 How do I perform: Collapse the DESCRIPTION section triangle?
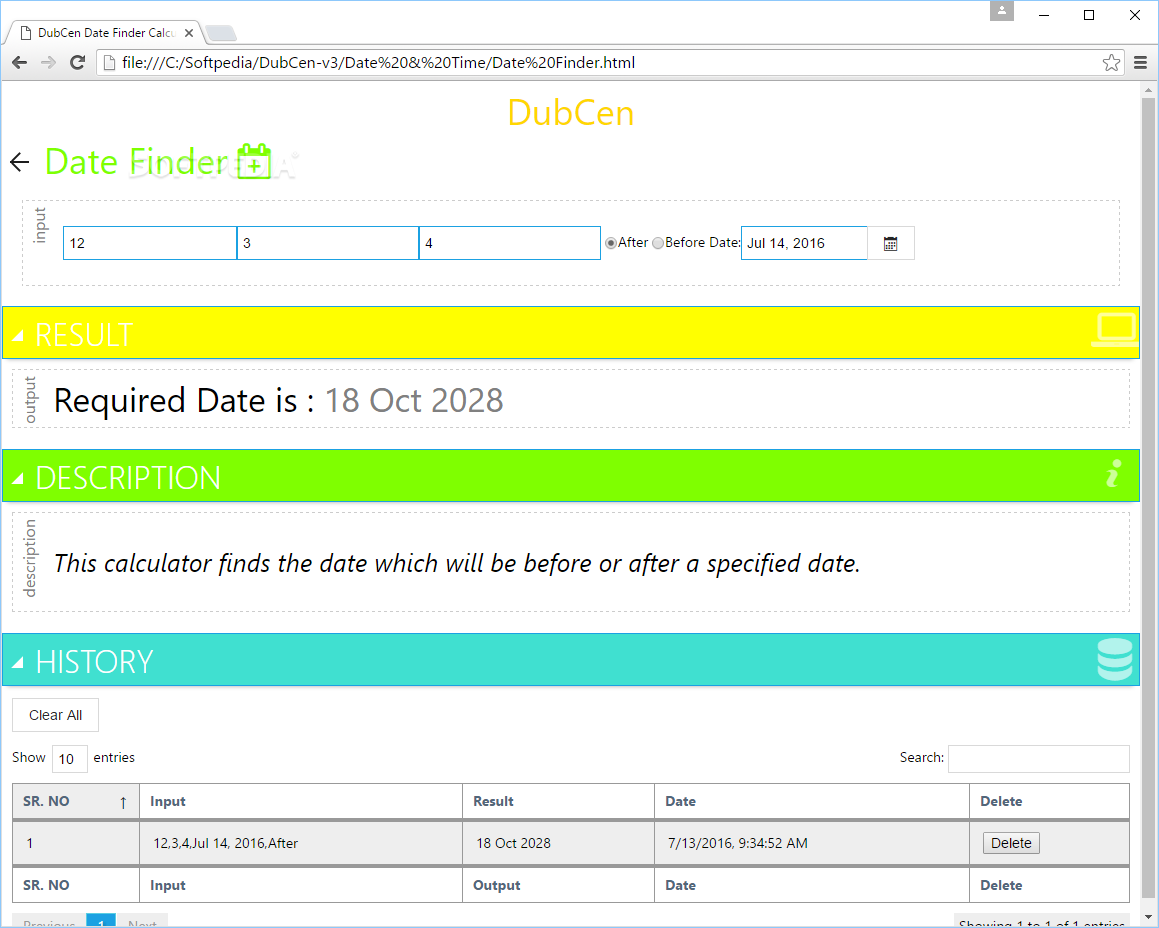[x=18, y=479]
